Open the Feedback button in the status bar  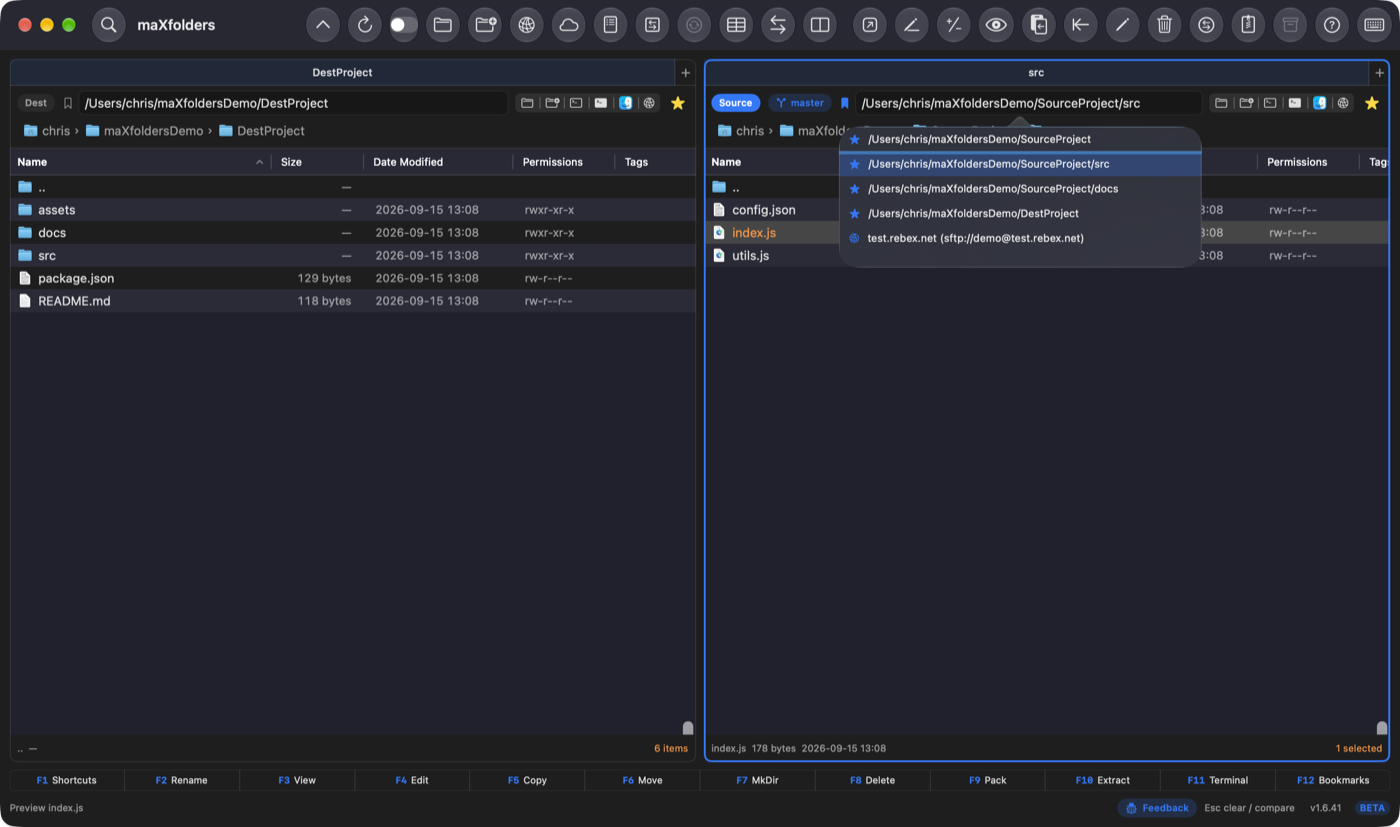1157,808
